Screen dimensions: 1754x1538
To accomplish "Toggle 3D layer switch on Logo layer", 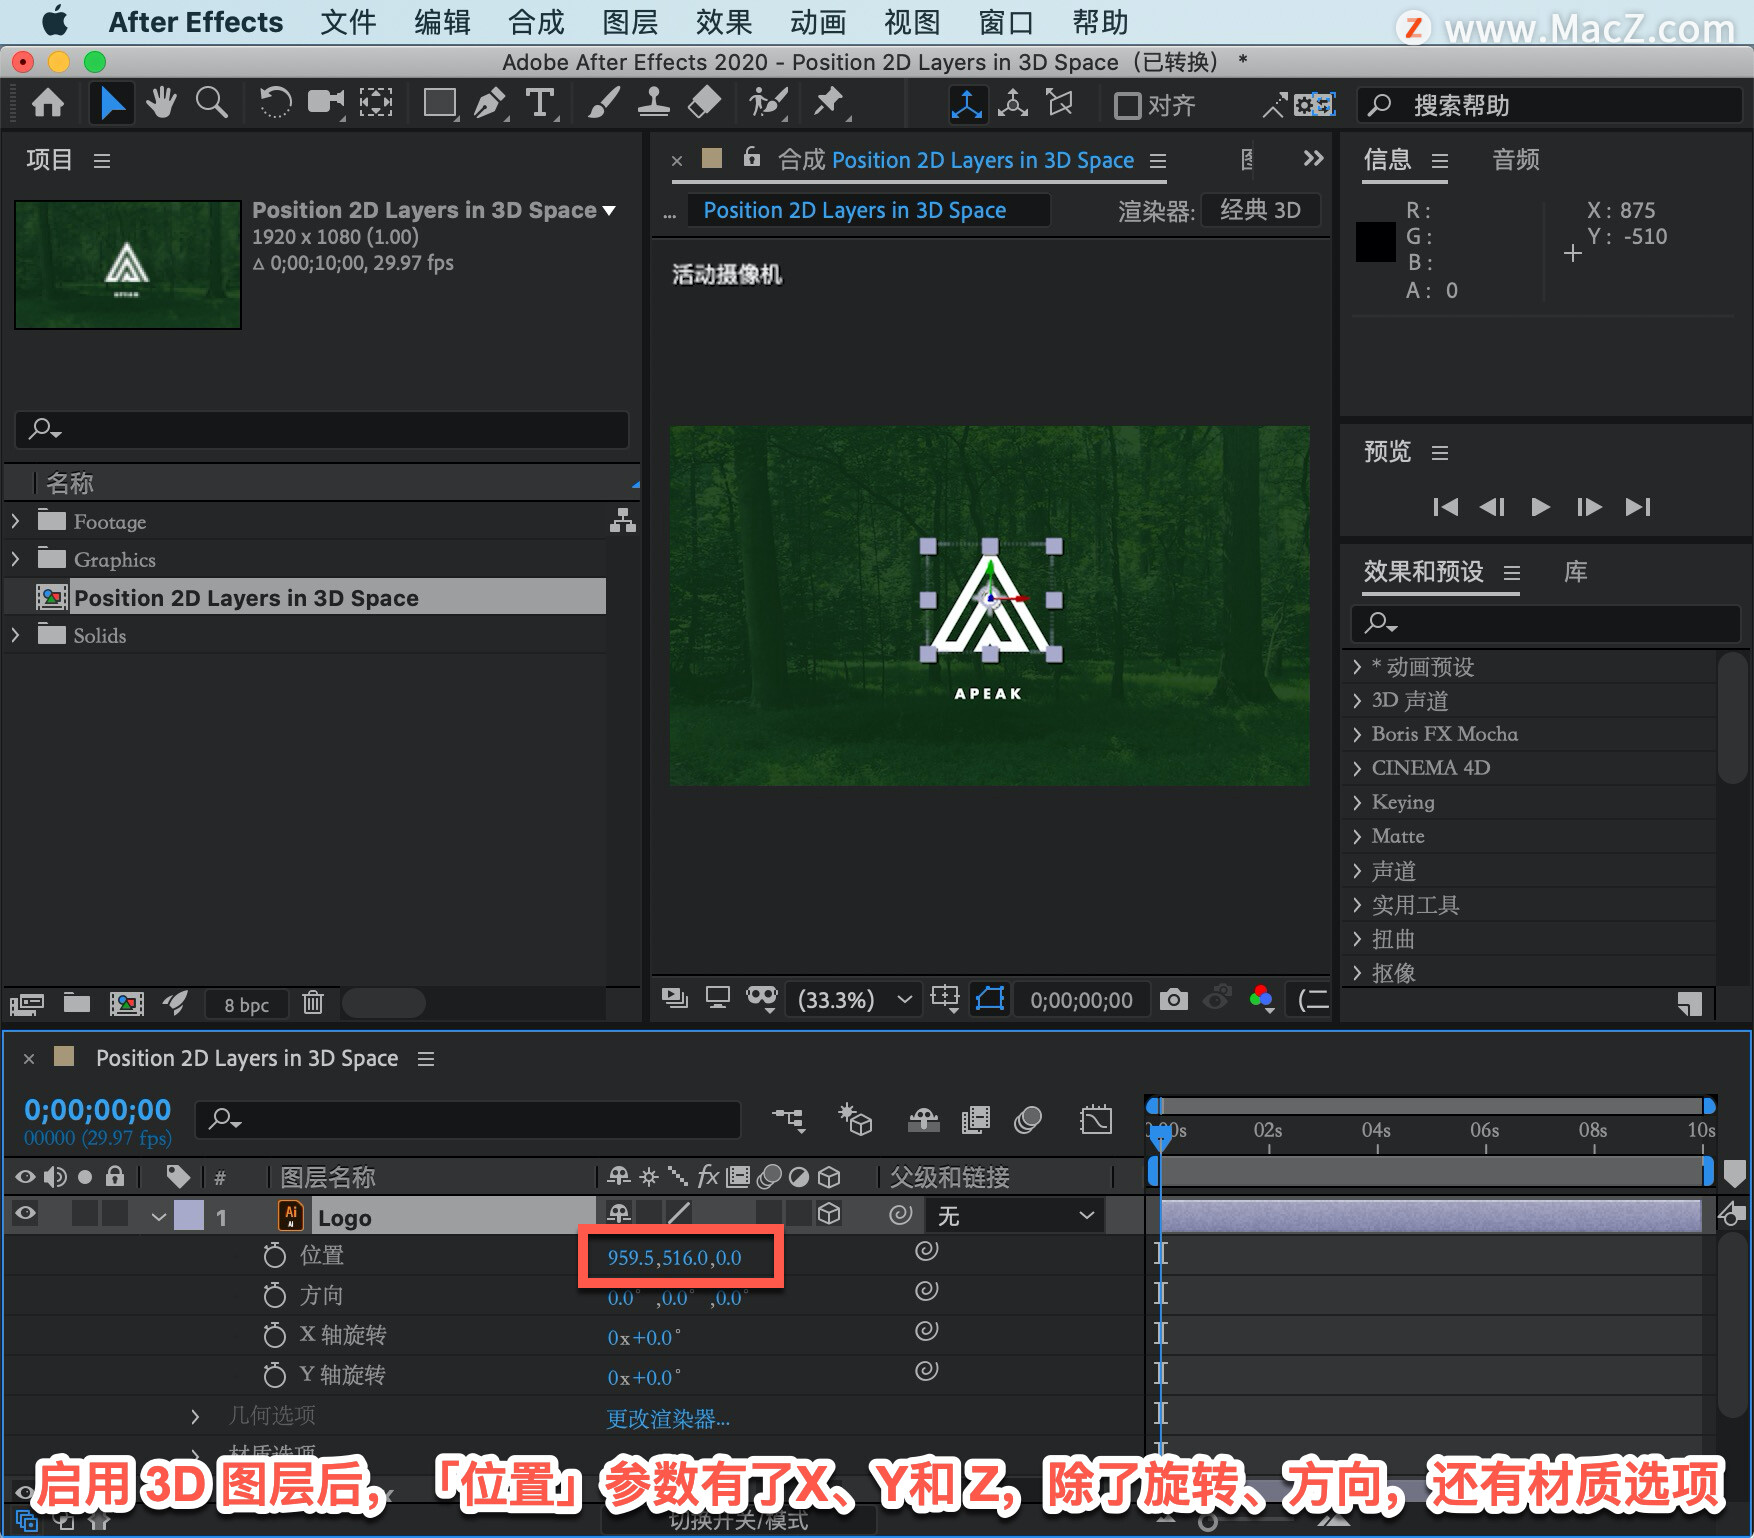I will [829, 1214].
